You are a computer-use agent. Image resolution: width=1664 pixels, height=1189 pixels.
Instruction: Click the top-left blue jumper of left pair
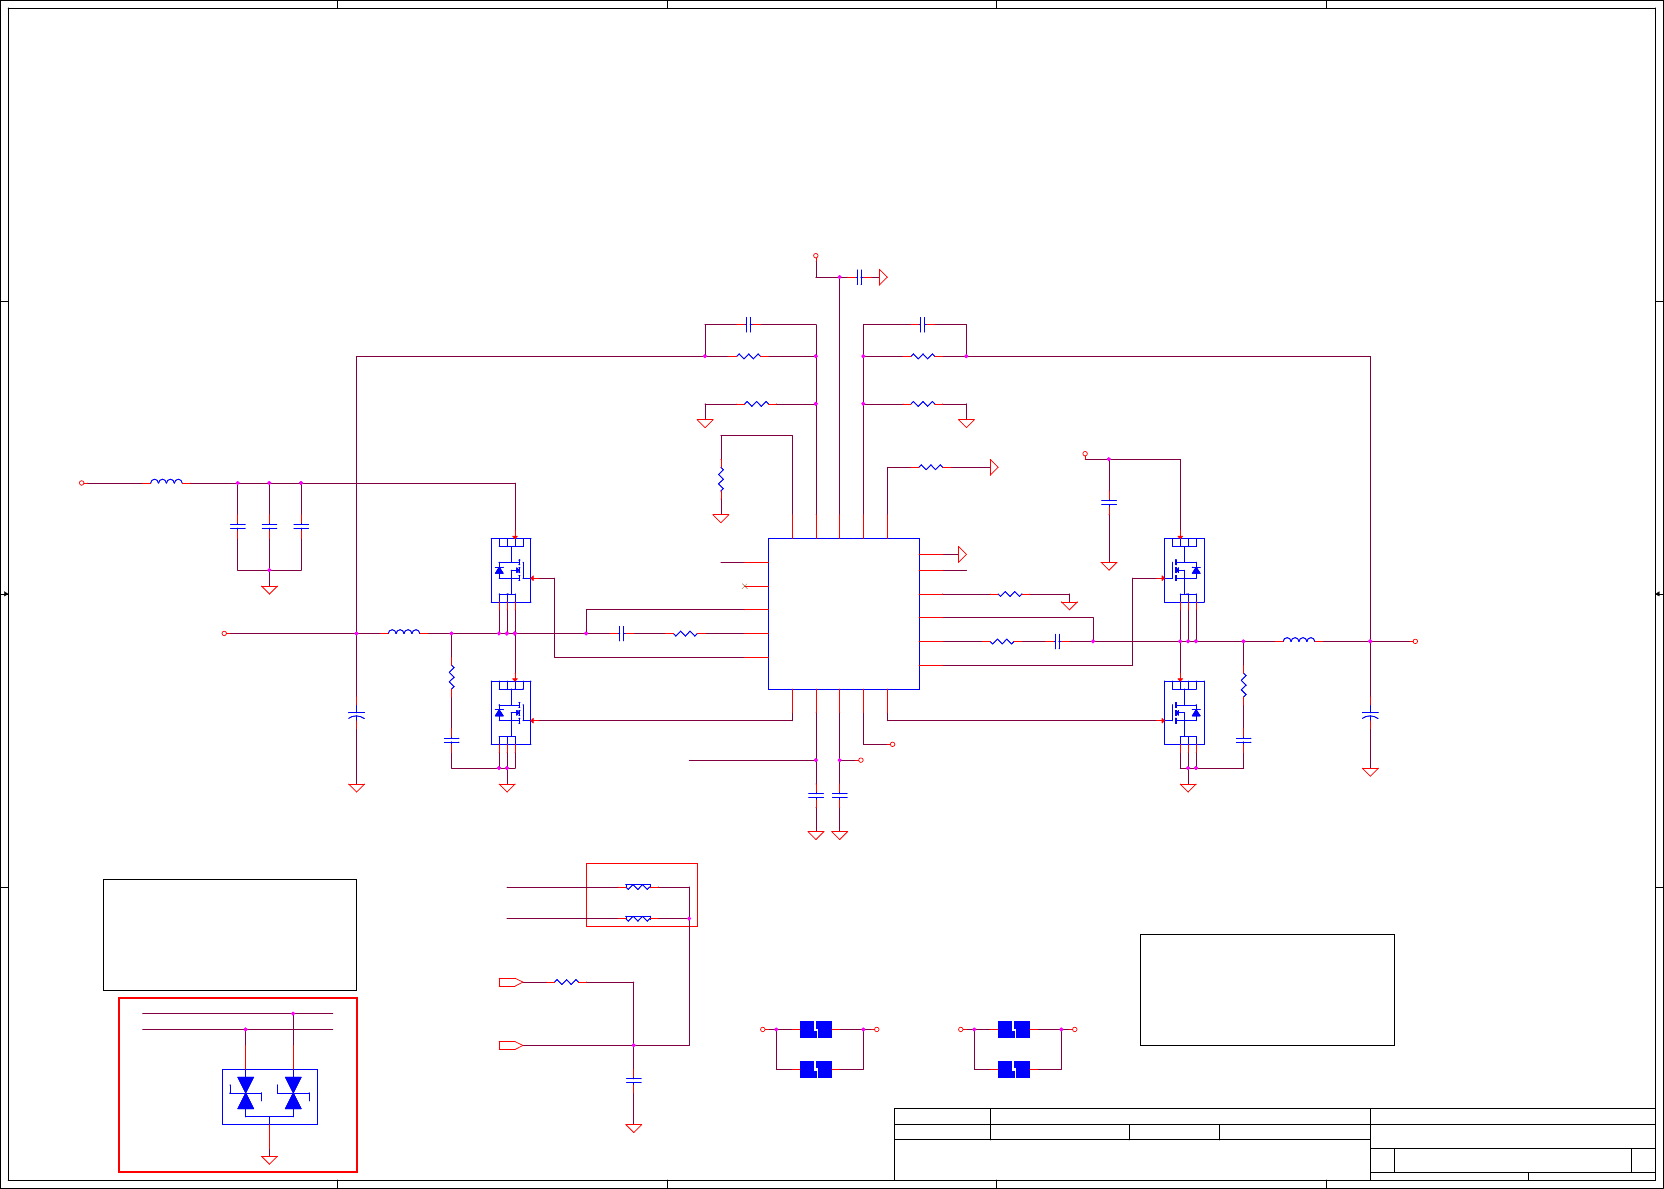tap(816, 1029)
